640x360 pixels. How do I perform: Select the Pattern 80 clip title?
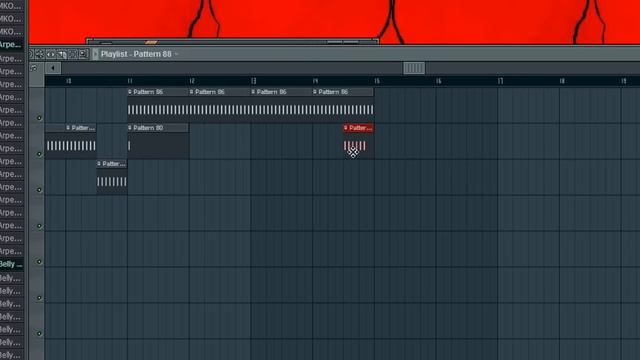(x=148, y=128)
